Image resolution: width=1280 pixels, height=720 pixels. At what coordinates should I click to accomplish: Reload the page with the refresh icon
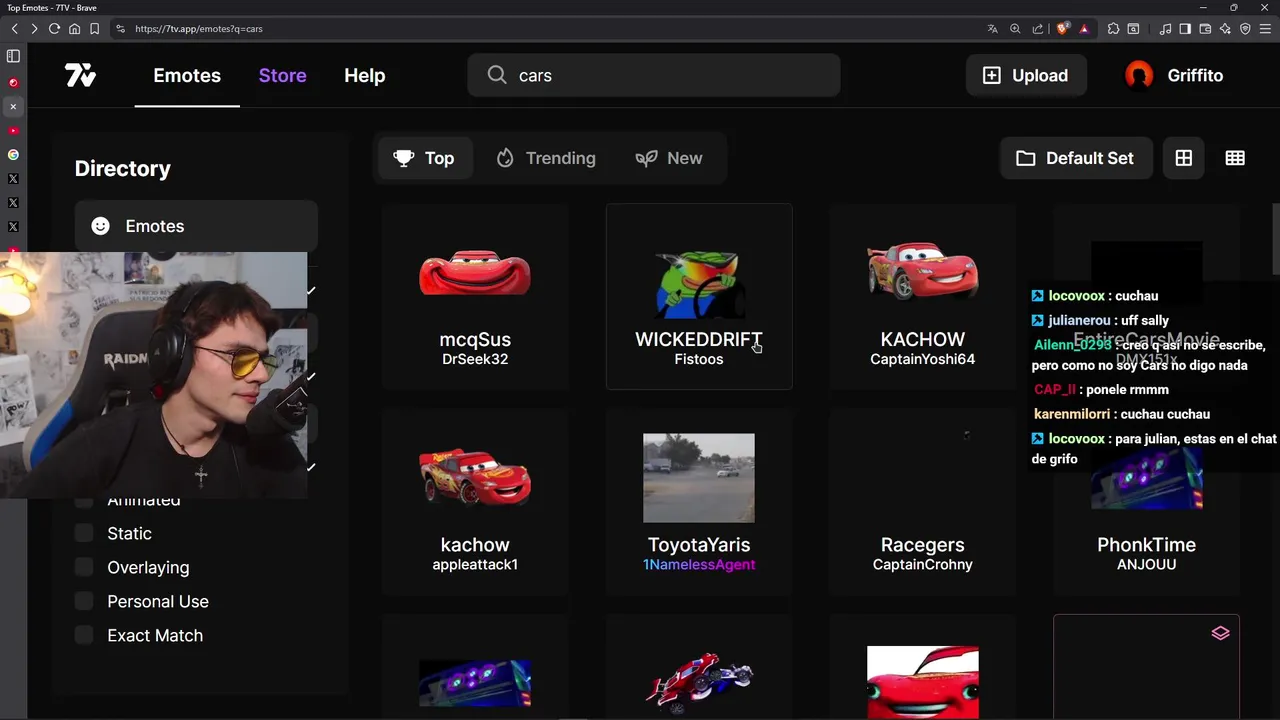point(54,29)
